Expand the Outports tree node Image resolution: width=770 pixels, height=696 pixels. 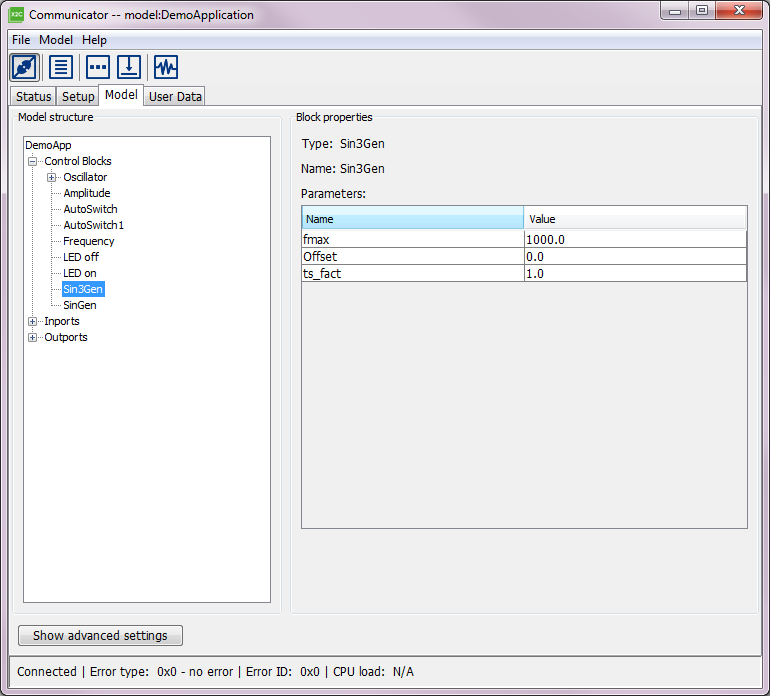(x=33, y=337)
